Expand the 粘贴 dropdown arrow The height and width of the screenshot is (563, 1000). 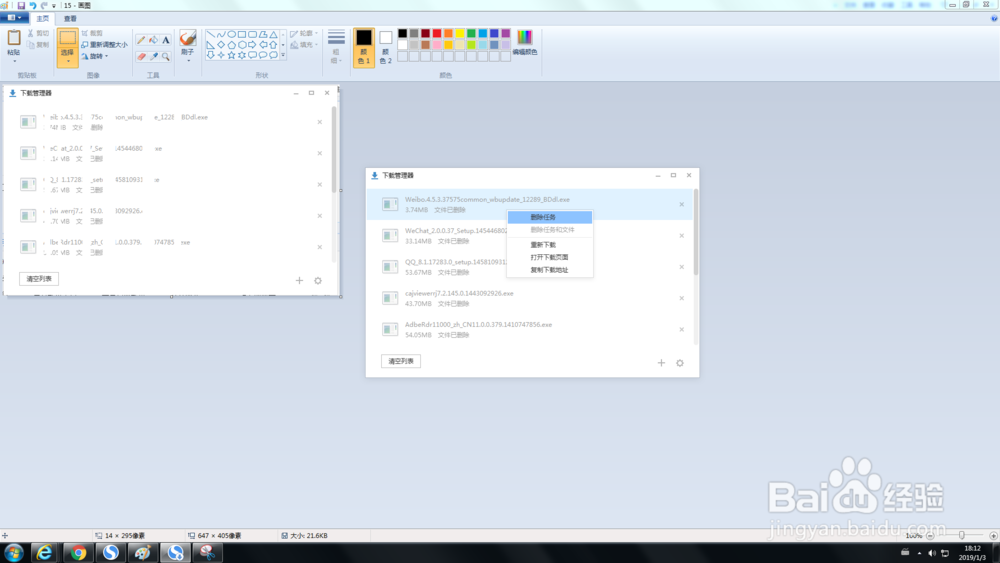pos(13,61)
